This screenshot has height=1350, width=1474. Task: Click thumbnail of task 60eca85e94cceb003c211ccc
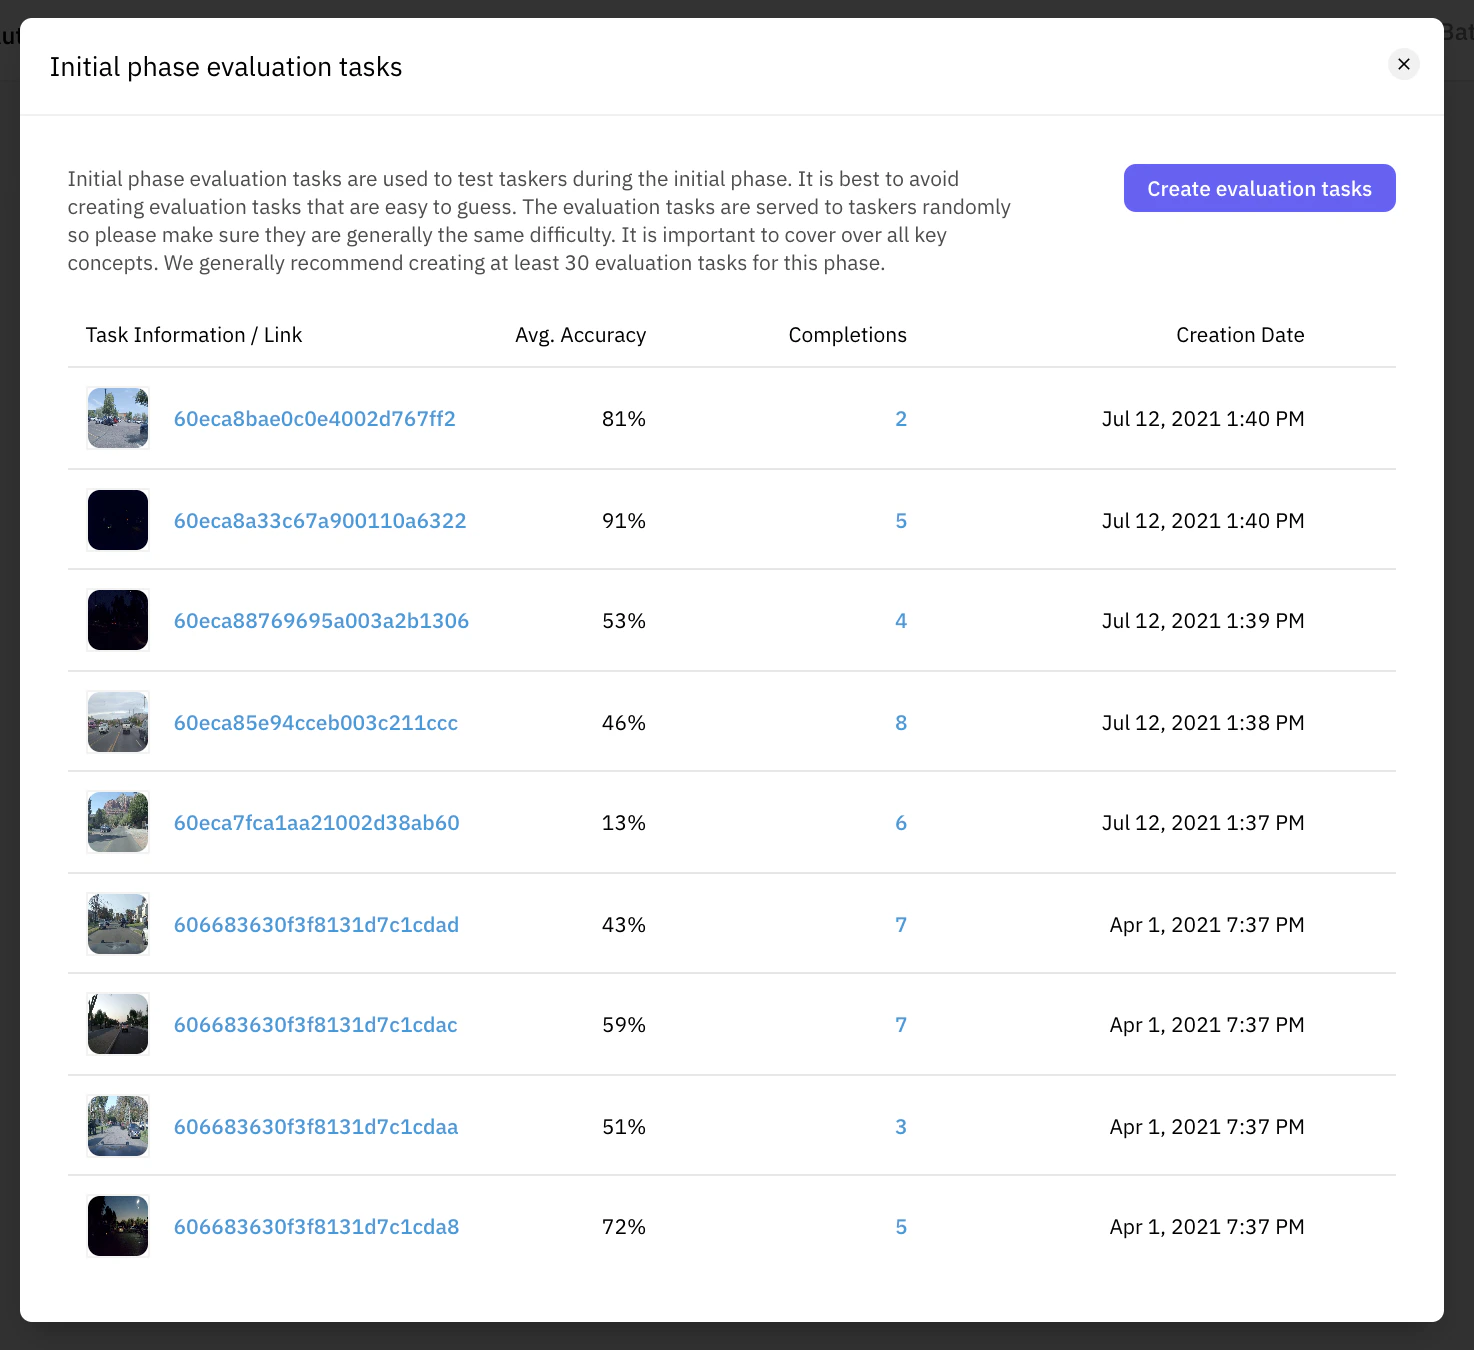pyautogui.click(x=118, y=722)
